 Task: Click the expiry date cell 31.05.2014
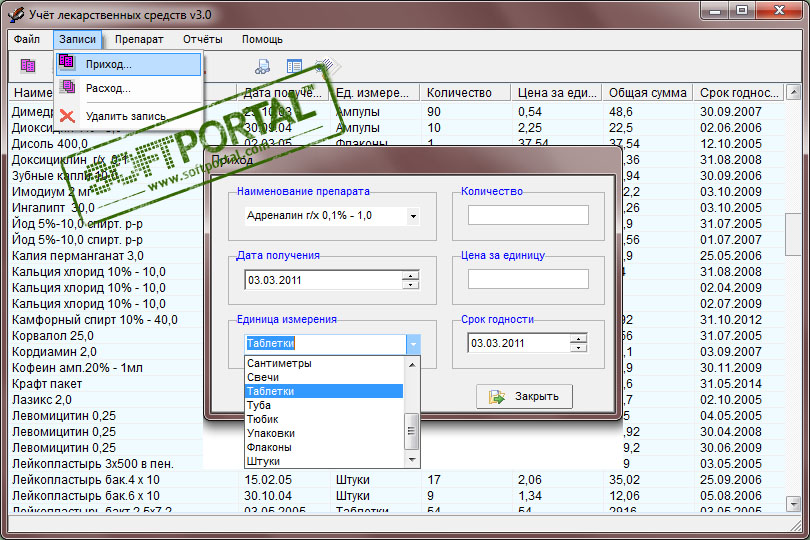730,384
